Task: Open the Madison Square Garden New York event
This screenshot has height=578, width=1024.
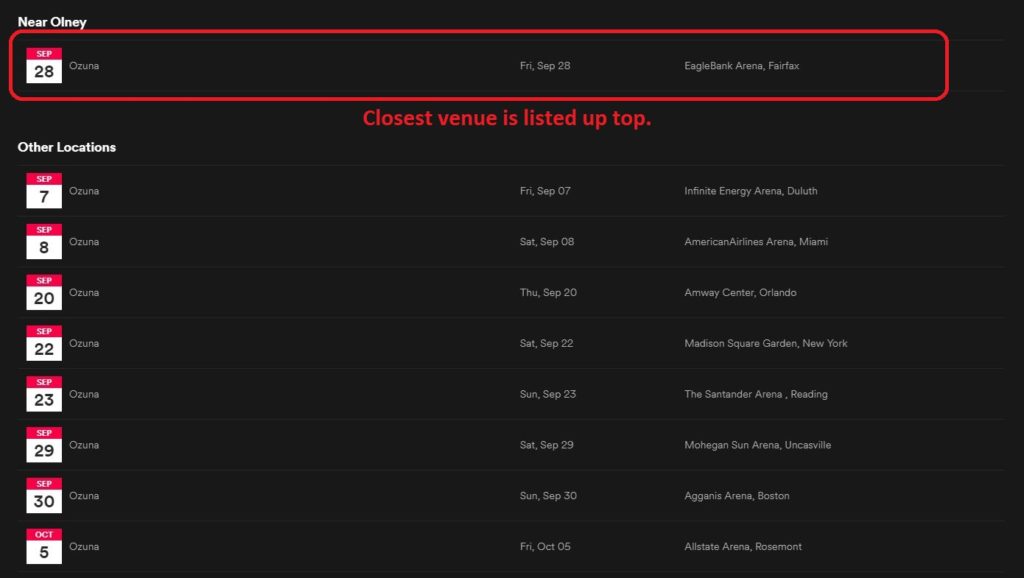Action: pos(766,343)
